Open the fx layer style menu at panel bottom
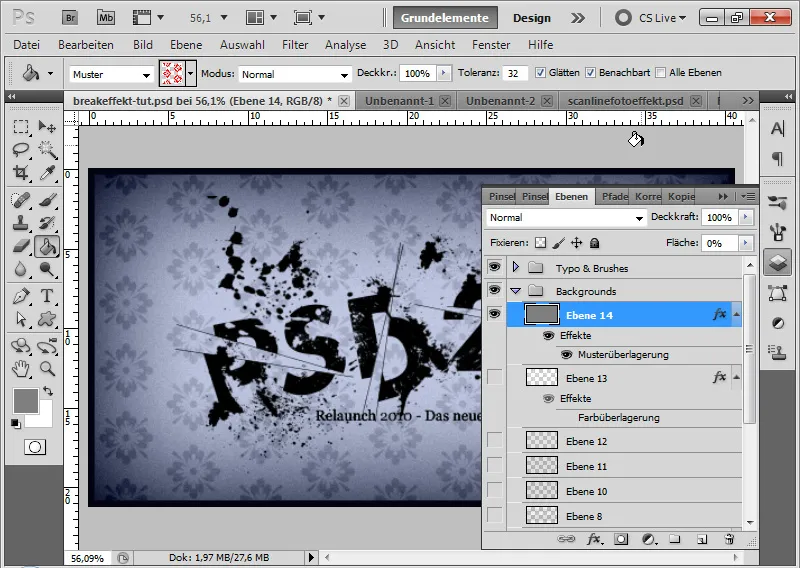The height and width of the screenshot is (568, 800). coord(594,539)
